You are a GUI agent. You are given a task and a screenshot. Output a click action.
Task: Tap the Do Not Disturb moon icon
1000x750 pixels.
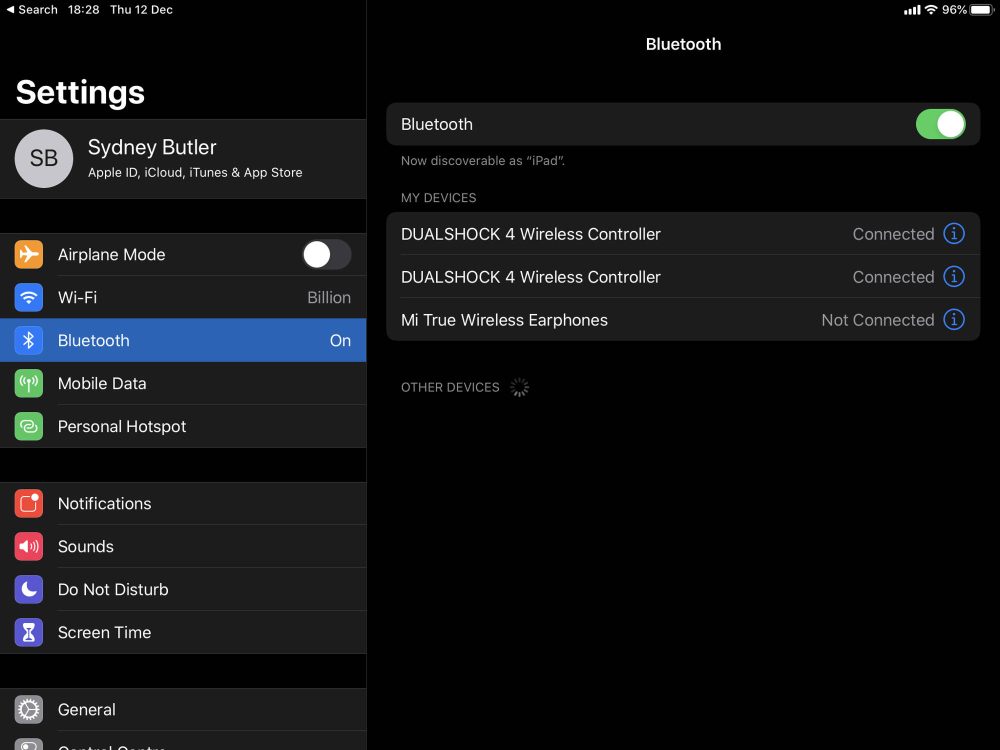(29, 590)
